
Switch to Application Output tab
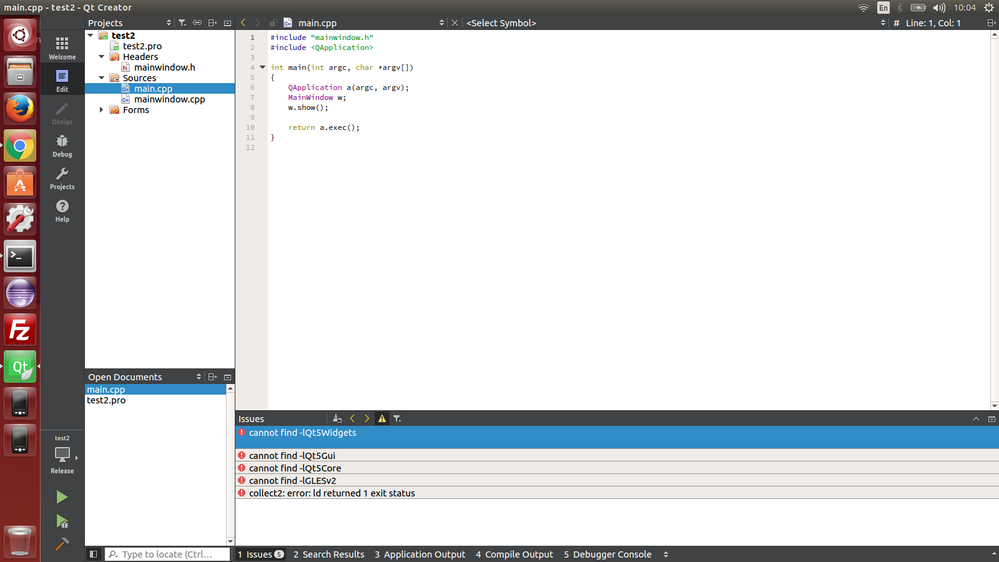click(x=420, y=554)
